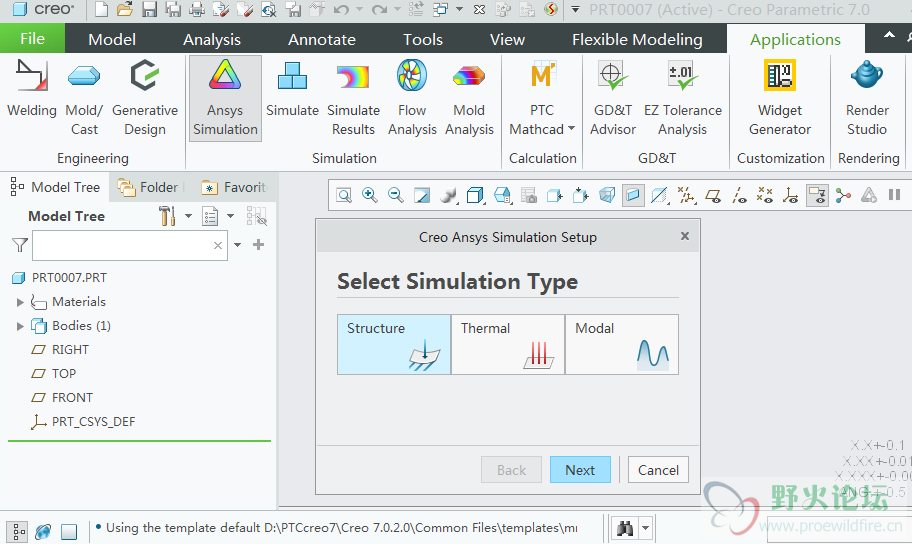This screenshot has height=544, width=912.
Task: Click the Save icon in quick access toolbar
Action: coord(149,9)
